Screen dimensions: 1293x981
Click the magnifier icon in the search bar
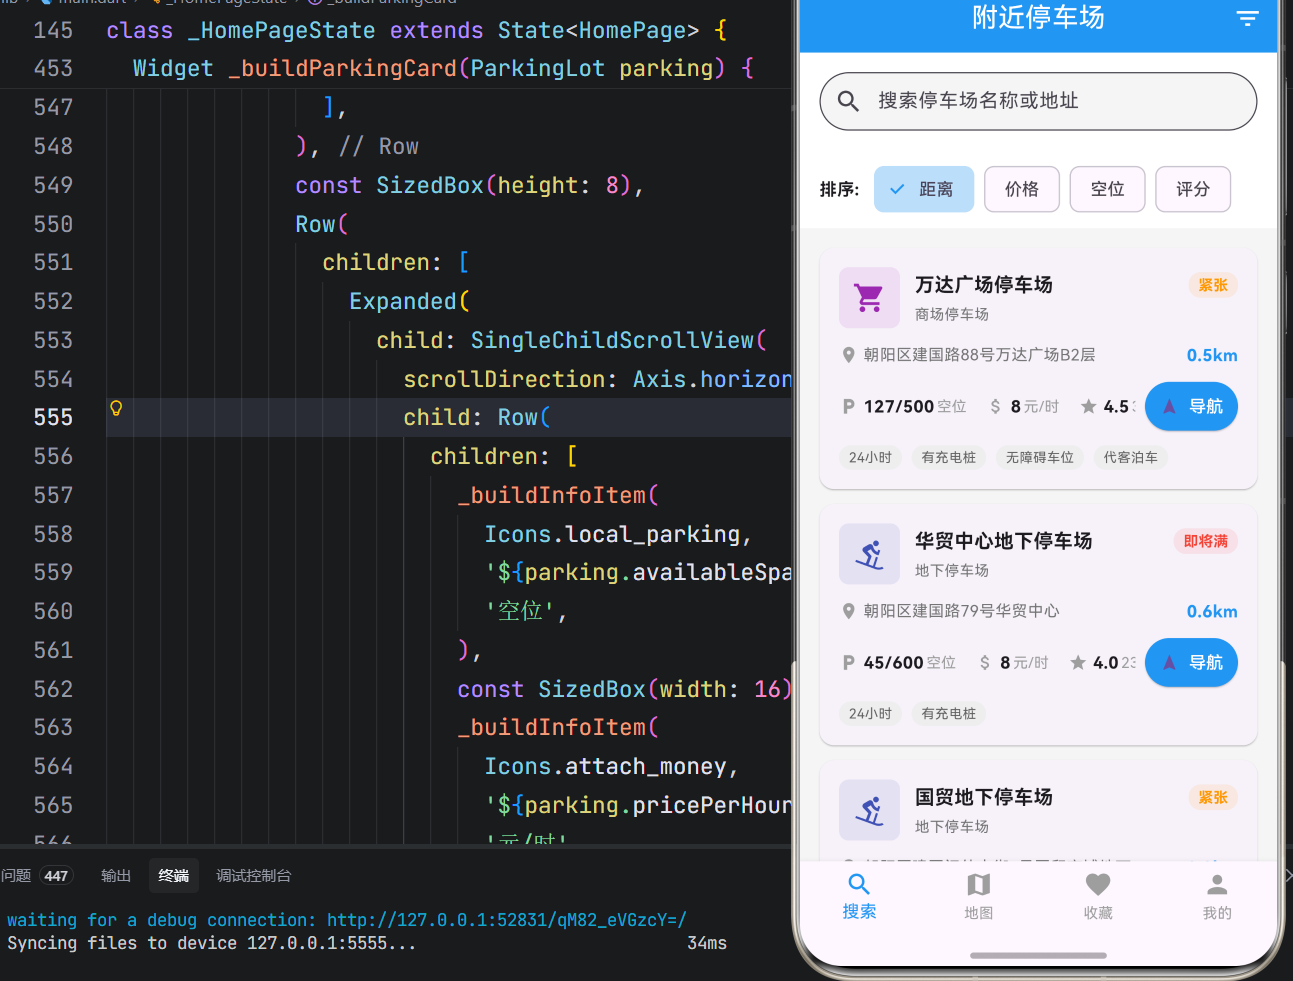pos(848,101)
